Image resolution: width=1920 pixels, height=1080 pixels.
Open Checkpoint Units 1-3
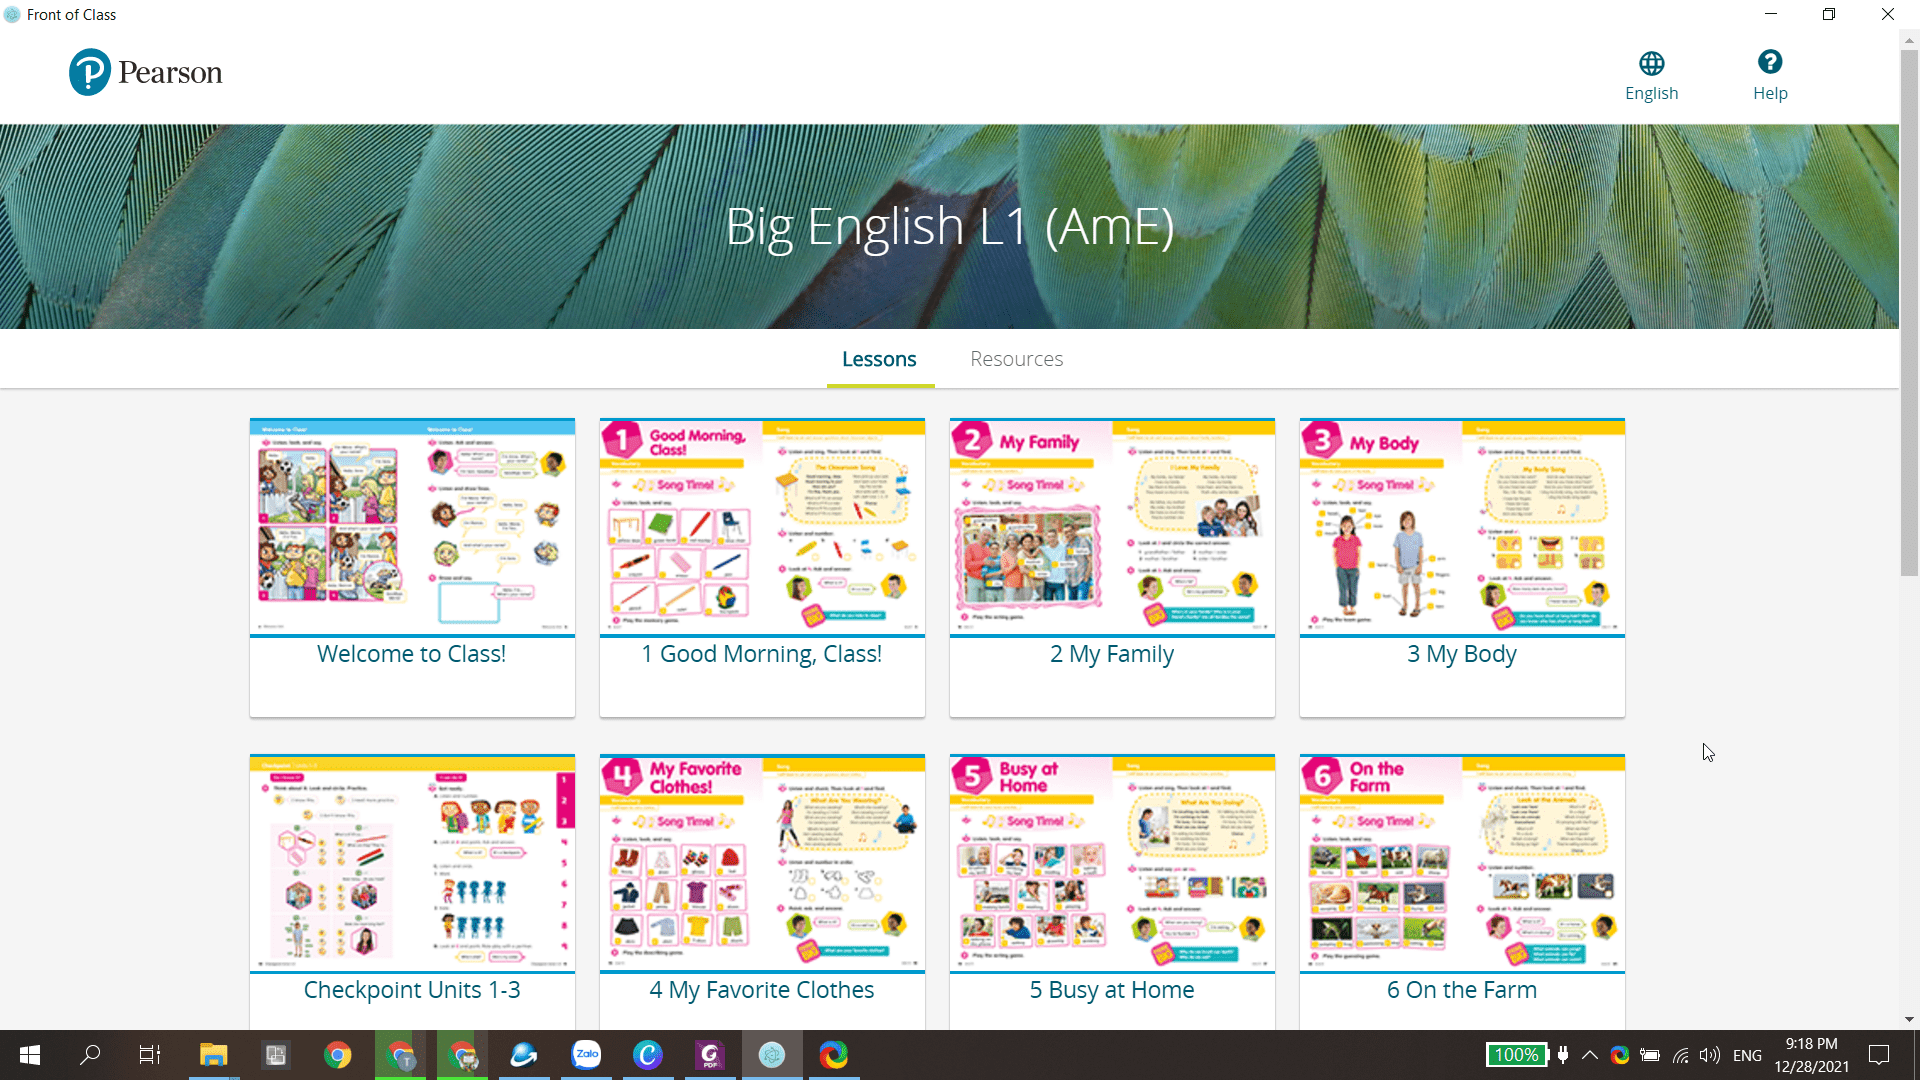click(411, 863)
